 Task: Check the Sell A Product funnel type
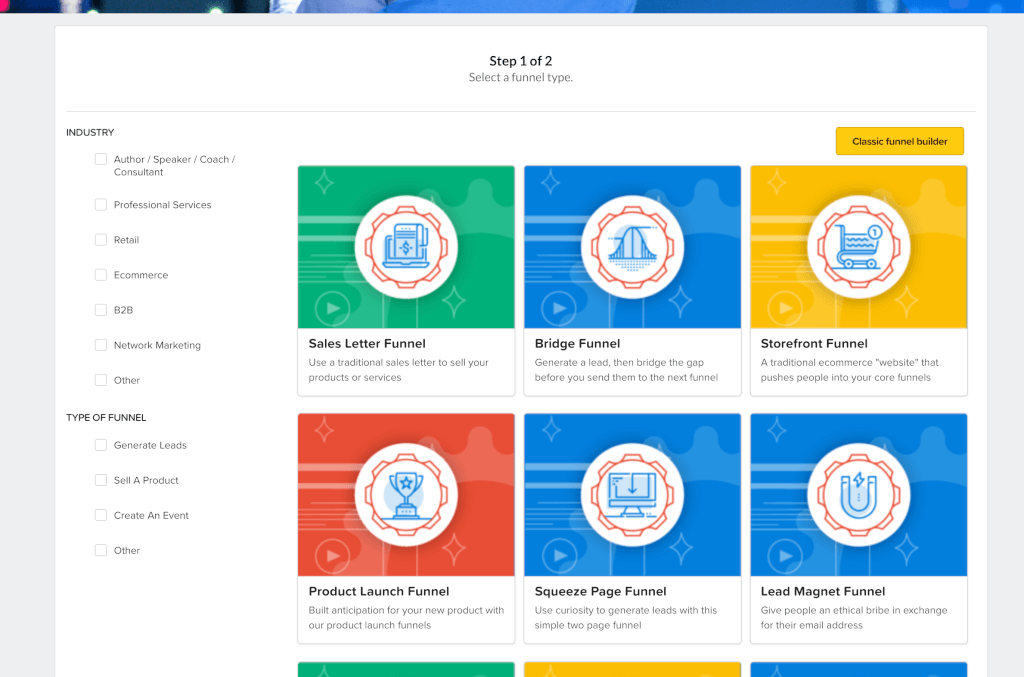[x=100, y=480]
